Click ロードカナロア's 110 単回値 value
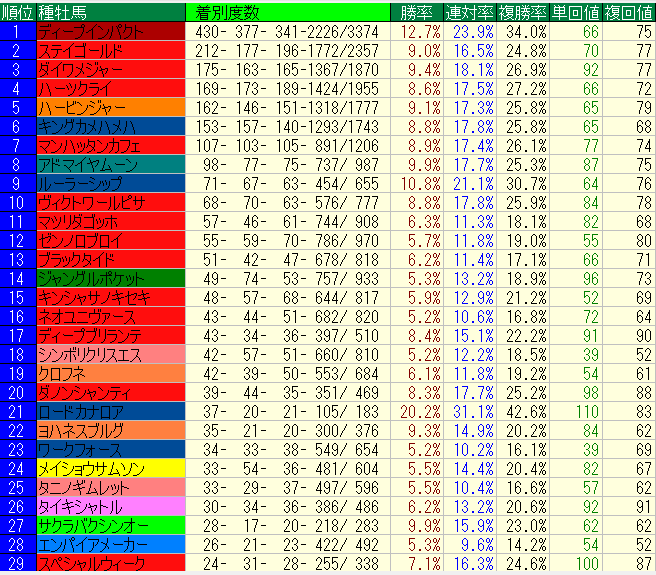The width and height of the screenshot is (656, 575). [x=587, y=412]
